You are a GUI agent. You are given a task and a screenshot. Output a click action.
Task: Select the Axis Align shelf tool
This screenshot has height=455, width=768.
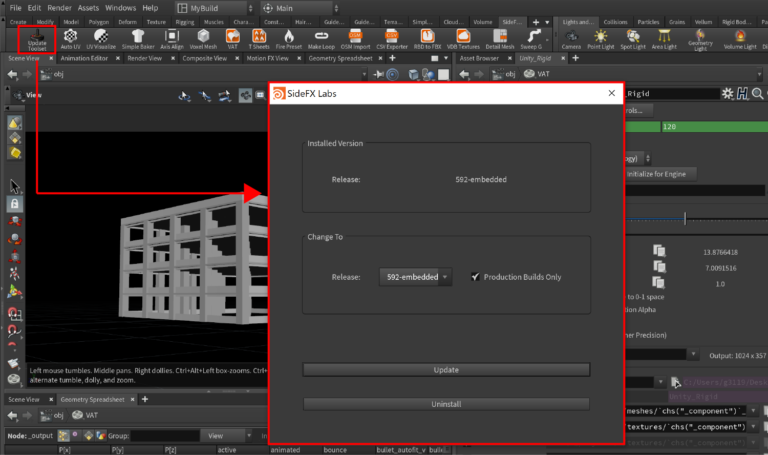click(x=172, y=39)
